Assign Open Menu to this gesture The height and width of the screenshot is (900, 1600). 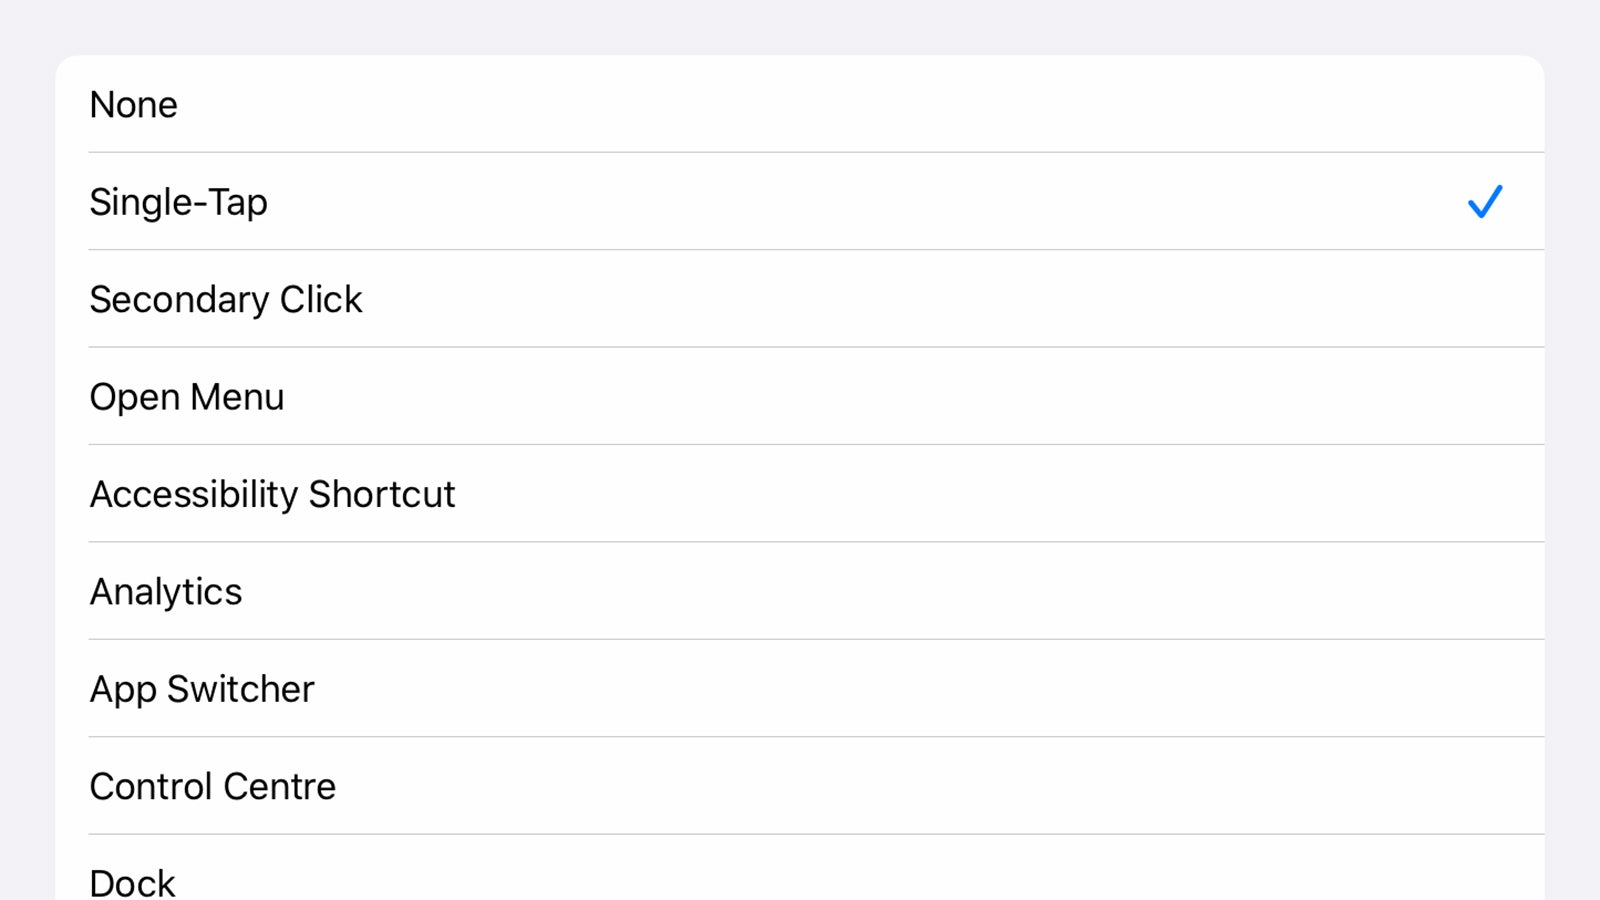[800, 396]
